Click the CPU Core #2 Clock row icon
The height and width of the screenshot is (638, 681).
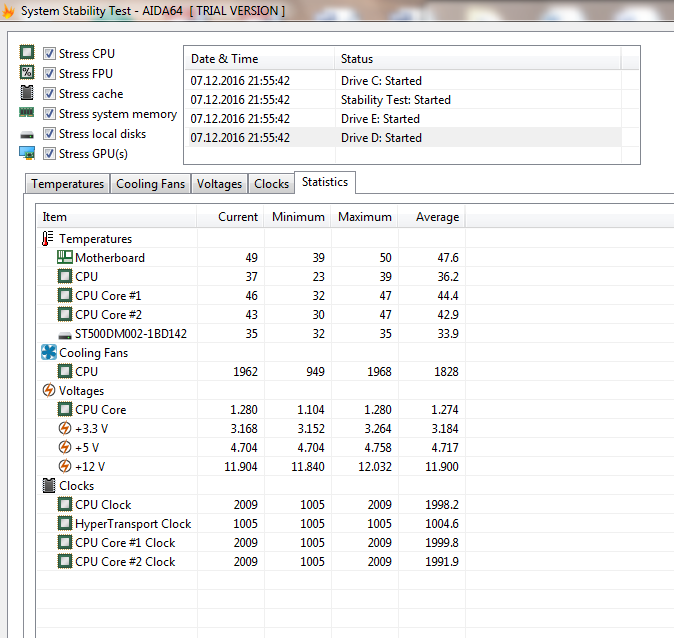[65, 561]
